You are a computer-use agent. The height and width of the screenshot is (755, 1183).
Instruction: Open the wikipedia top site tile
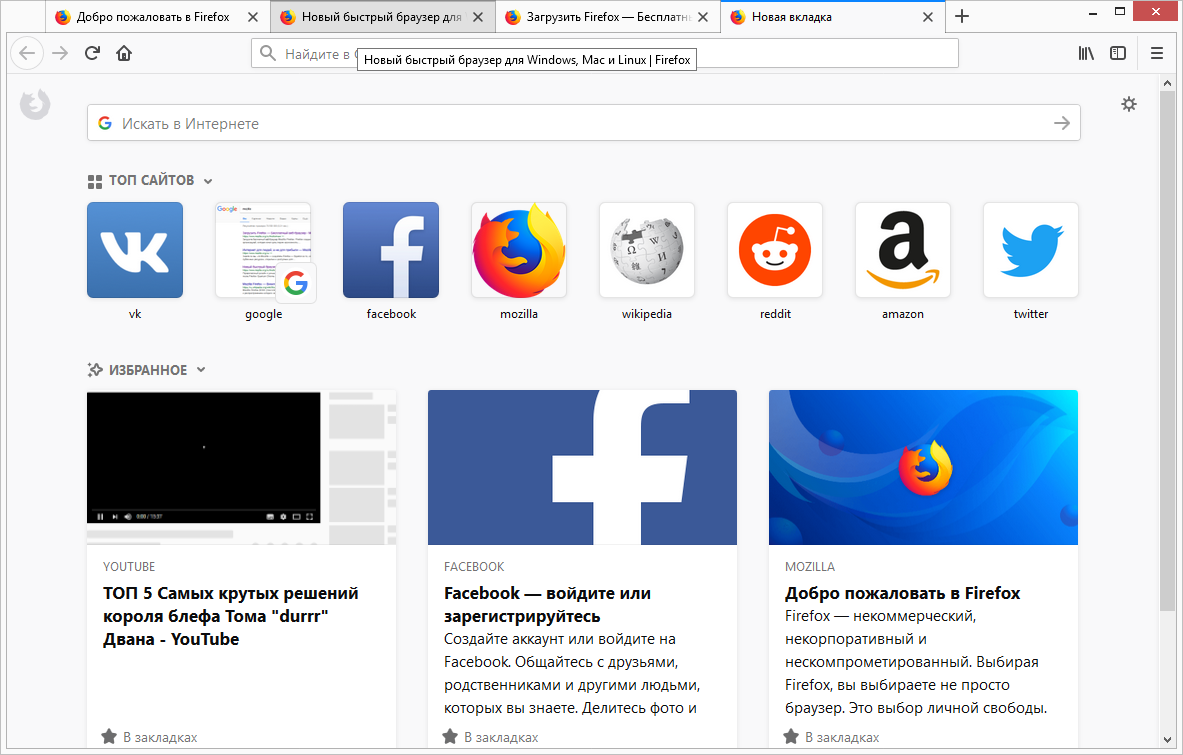coord(647,250)
